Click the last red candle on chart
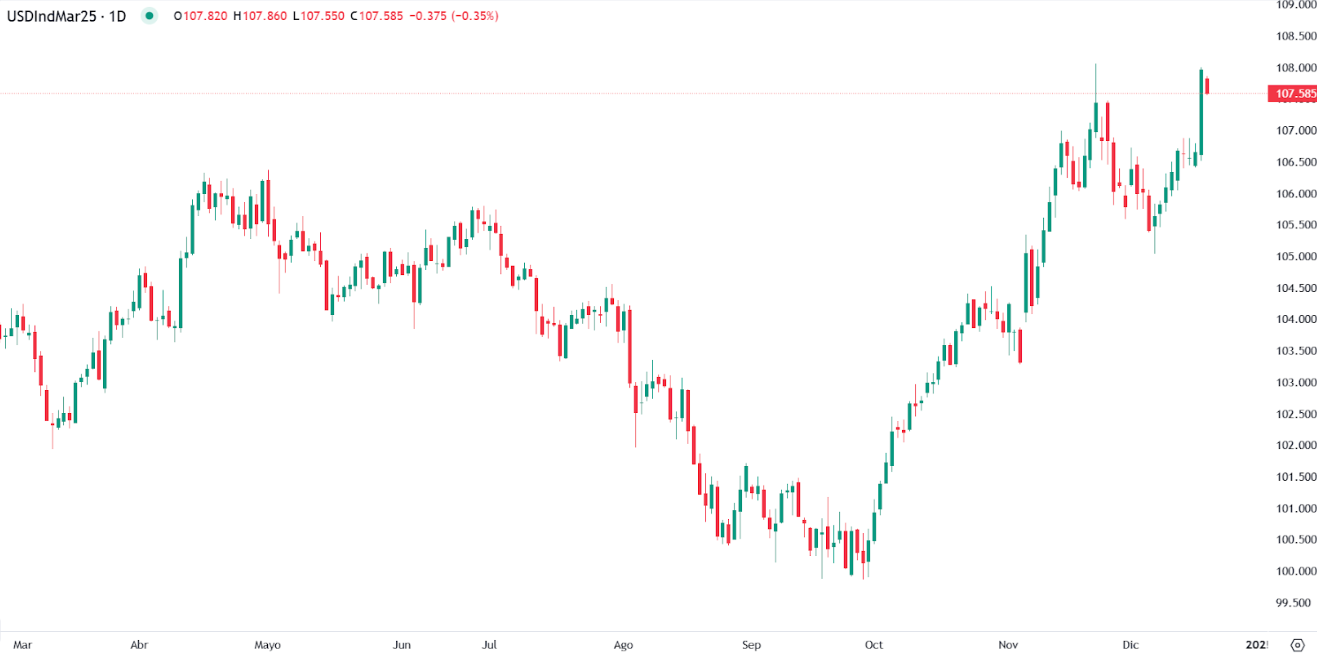This screenshot has width=1317, height=658. (x=1208, y=85)
